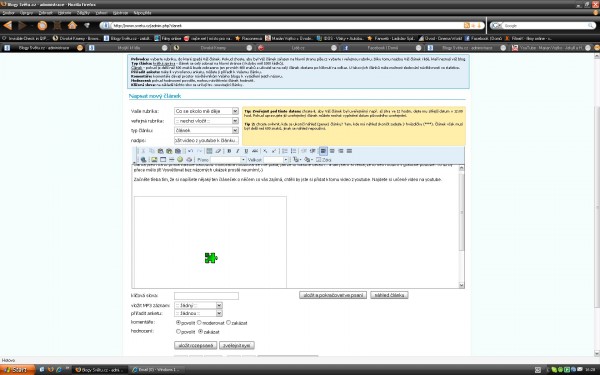600x375 pixels.
Task: Click the undo icon in editor
Action: click(x=190, y=151)
